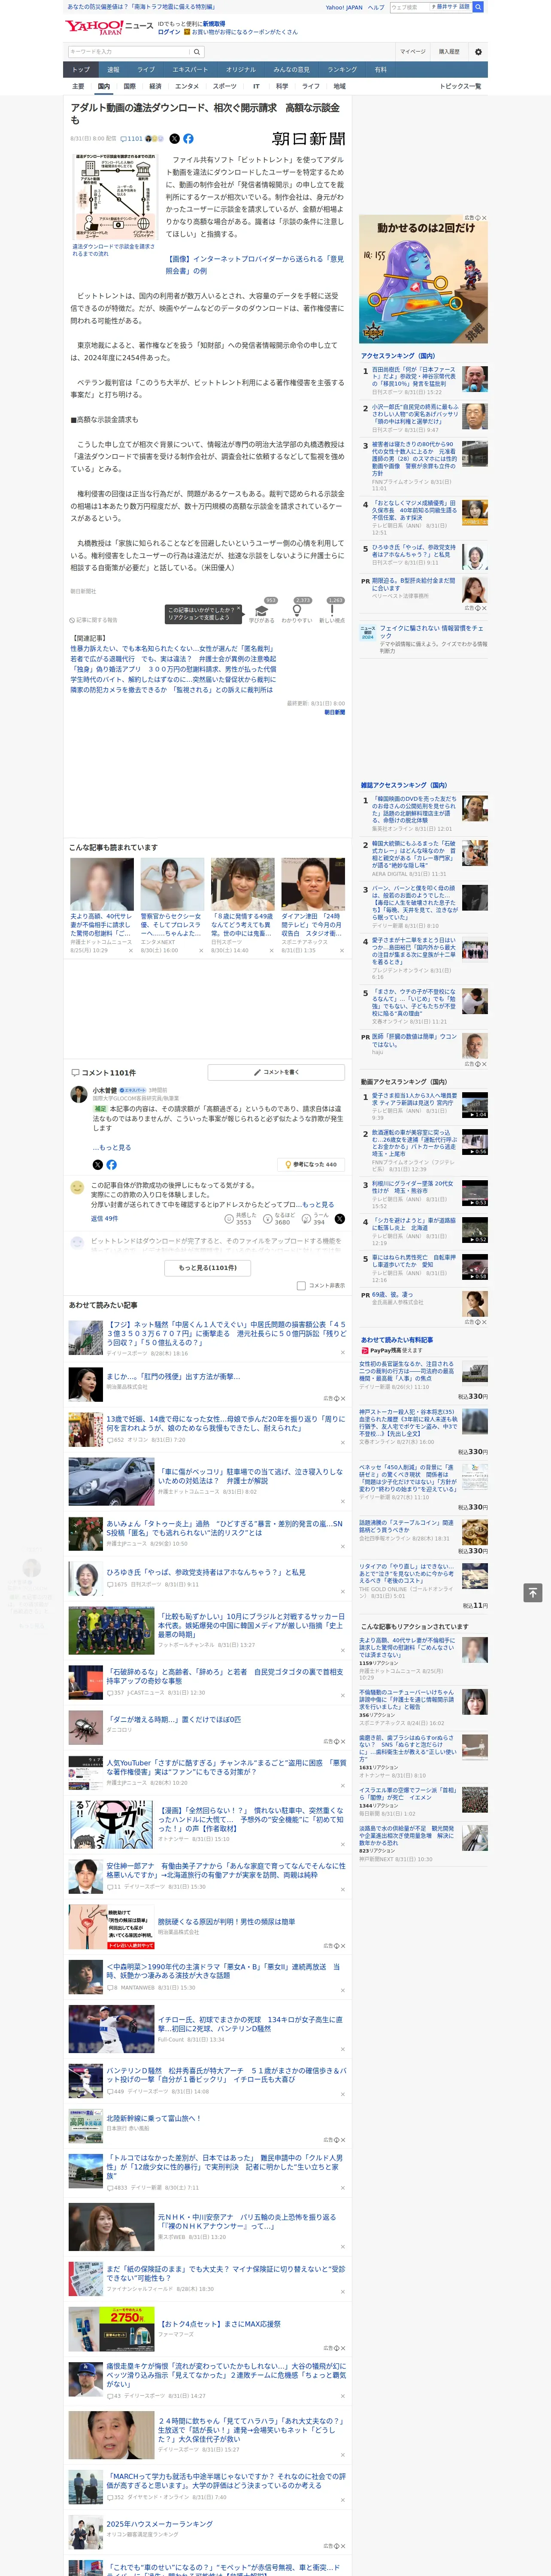Viewport: 551px width, 2576px height.
Task: Select the 経済 category tab
Action: [x=155, y=87]
